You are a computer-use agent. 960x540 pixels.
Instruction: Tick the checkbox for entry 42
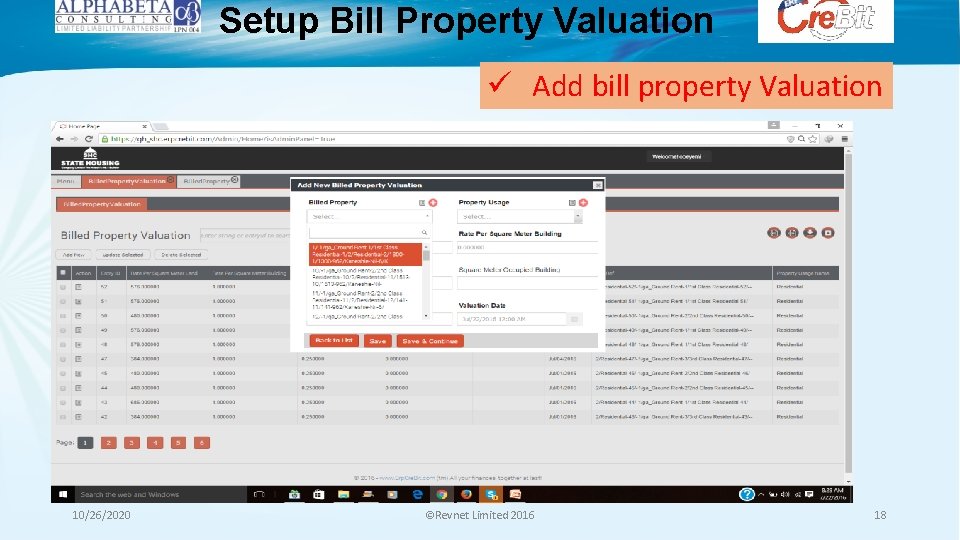62,417
